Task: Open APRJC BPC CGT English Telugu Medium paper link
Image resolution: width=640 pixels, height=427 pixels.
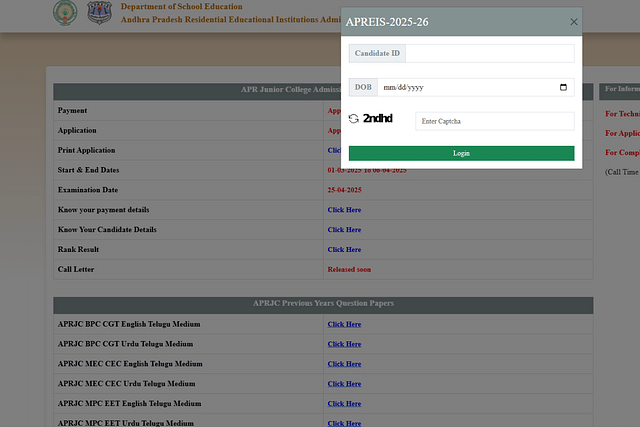Action: point(344,324)
